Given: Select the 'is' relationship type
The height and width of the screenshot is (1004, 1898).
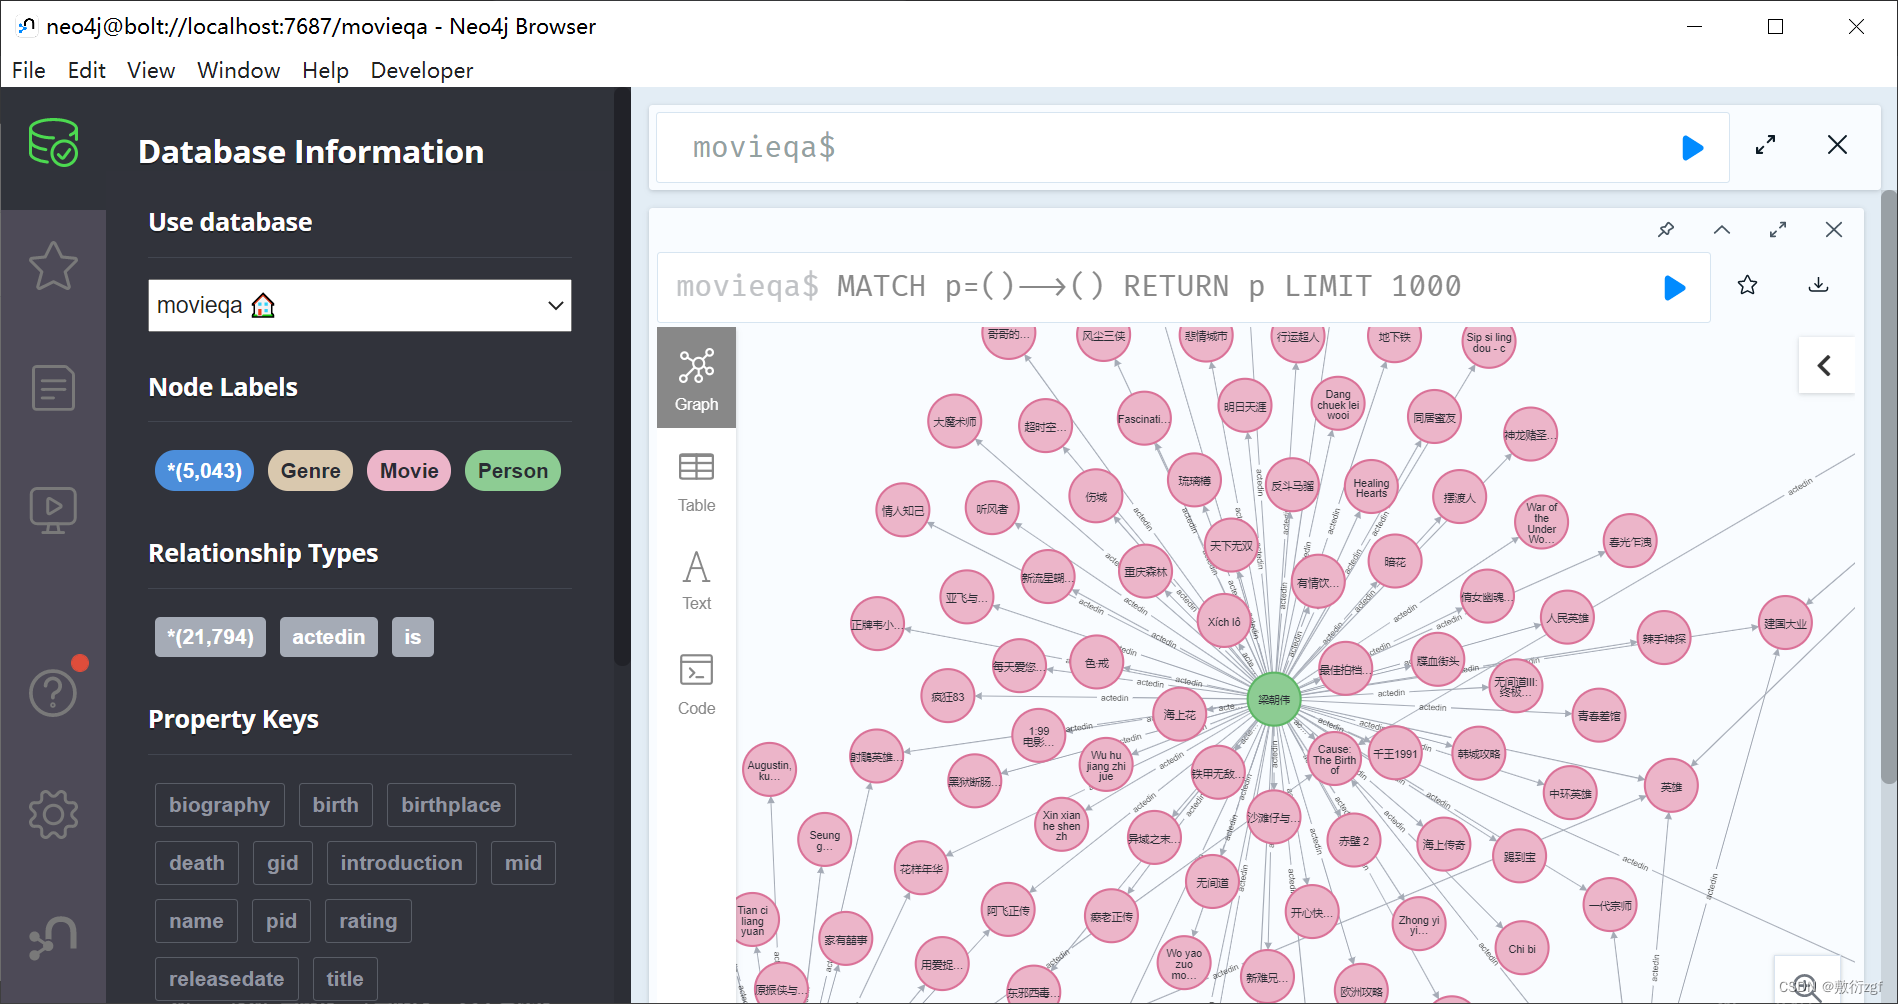Looking at the screenshot, I should click(x=413, y=637).
